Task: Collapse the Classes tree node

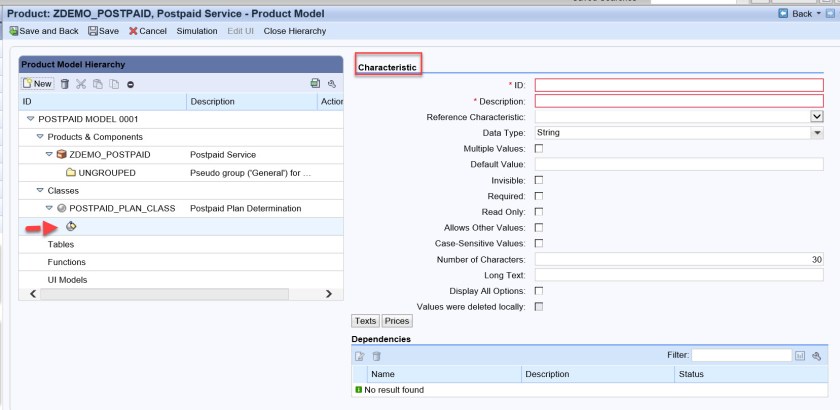Action: click(39, 189)
